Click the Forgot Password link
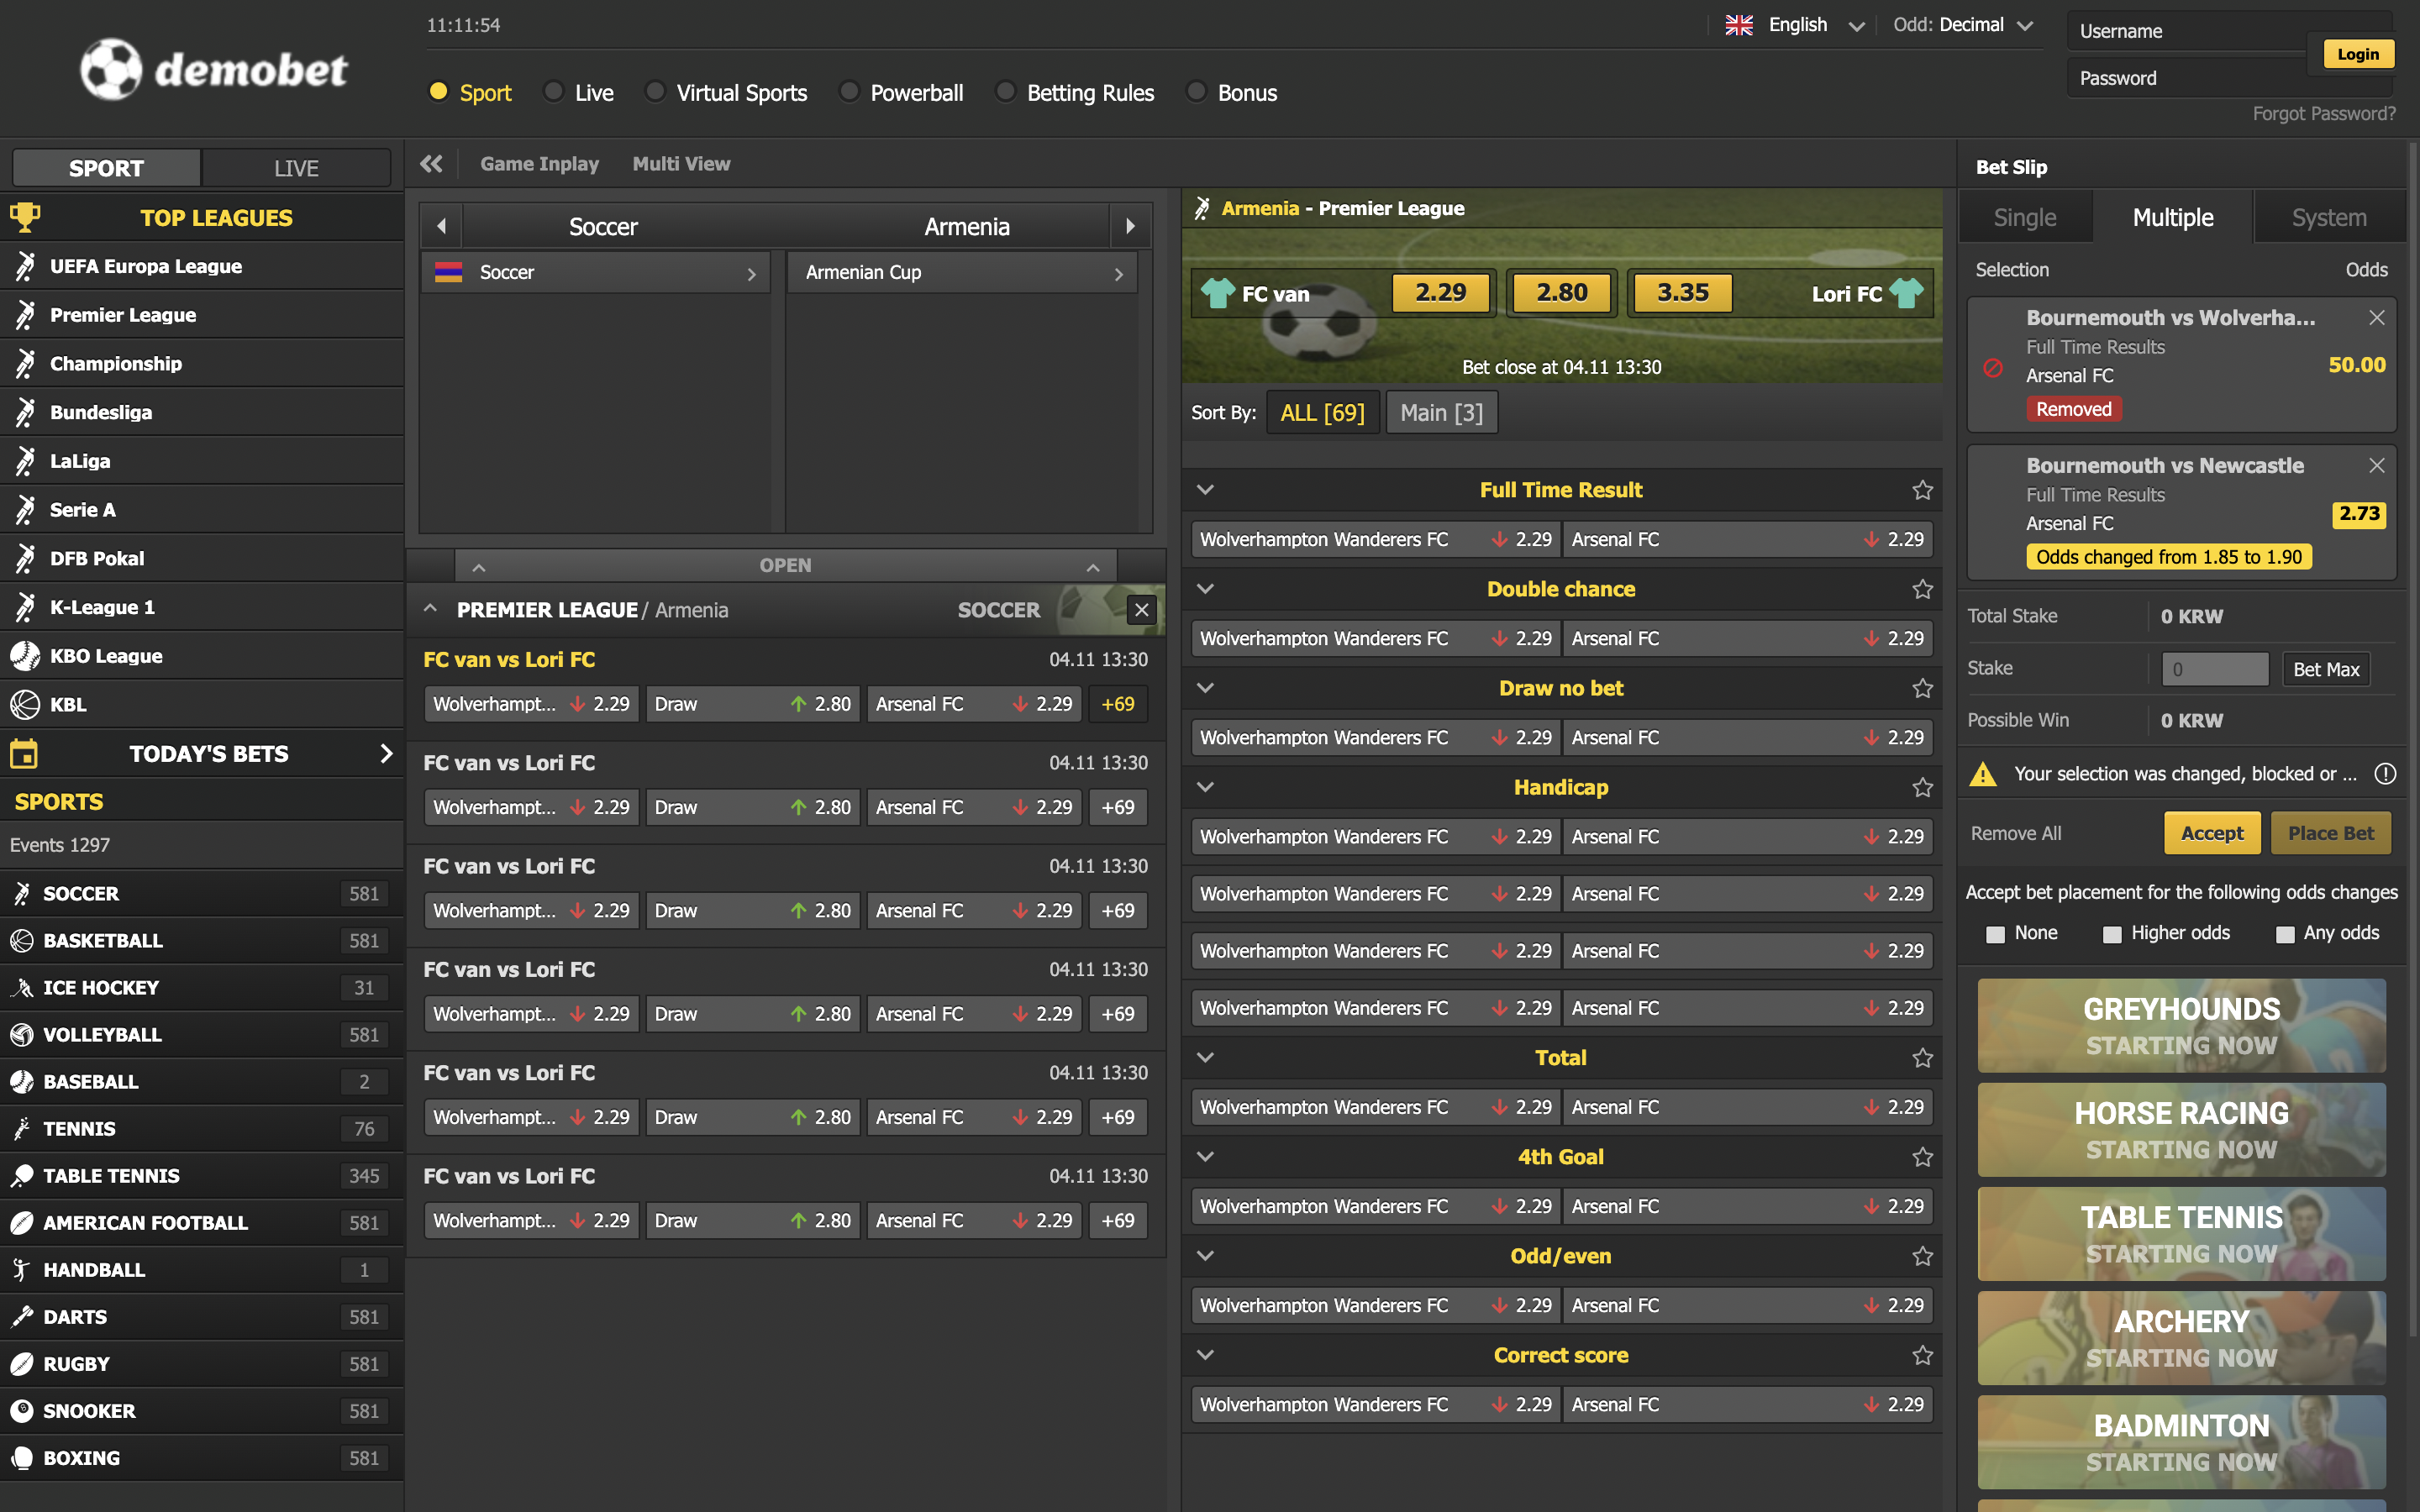The height and width of the screenshot is (1512, 2420). 2323,114
